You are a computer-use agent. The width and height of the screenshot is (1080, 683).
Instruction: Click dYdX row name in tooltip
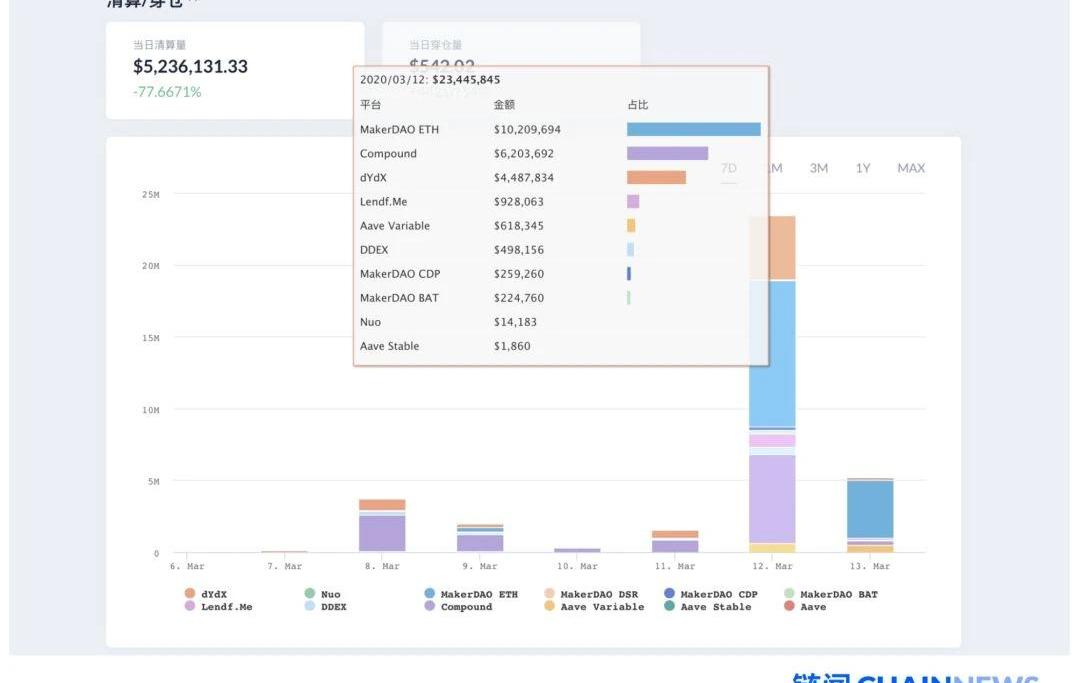point(373,178)
